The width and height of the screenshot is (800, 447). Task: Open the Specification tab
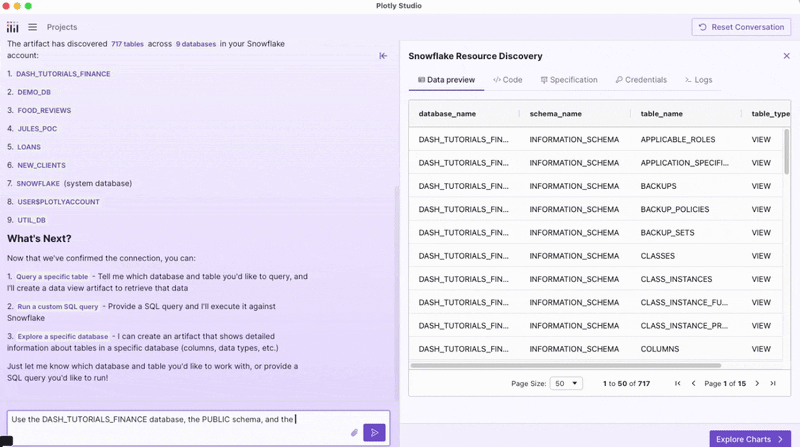pos(569,80)
